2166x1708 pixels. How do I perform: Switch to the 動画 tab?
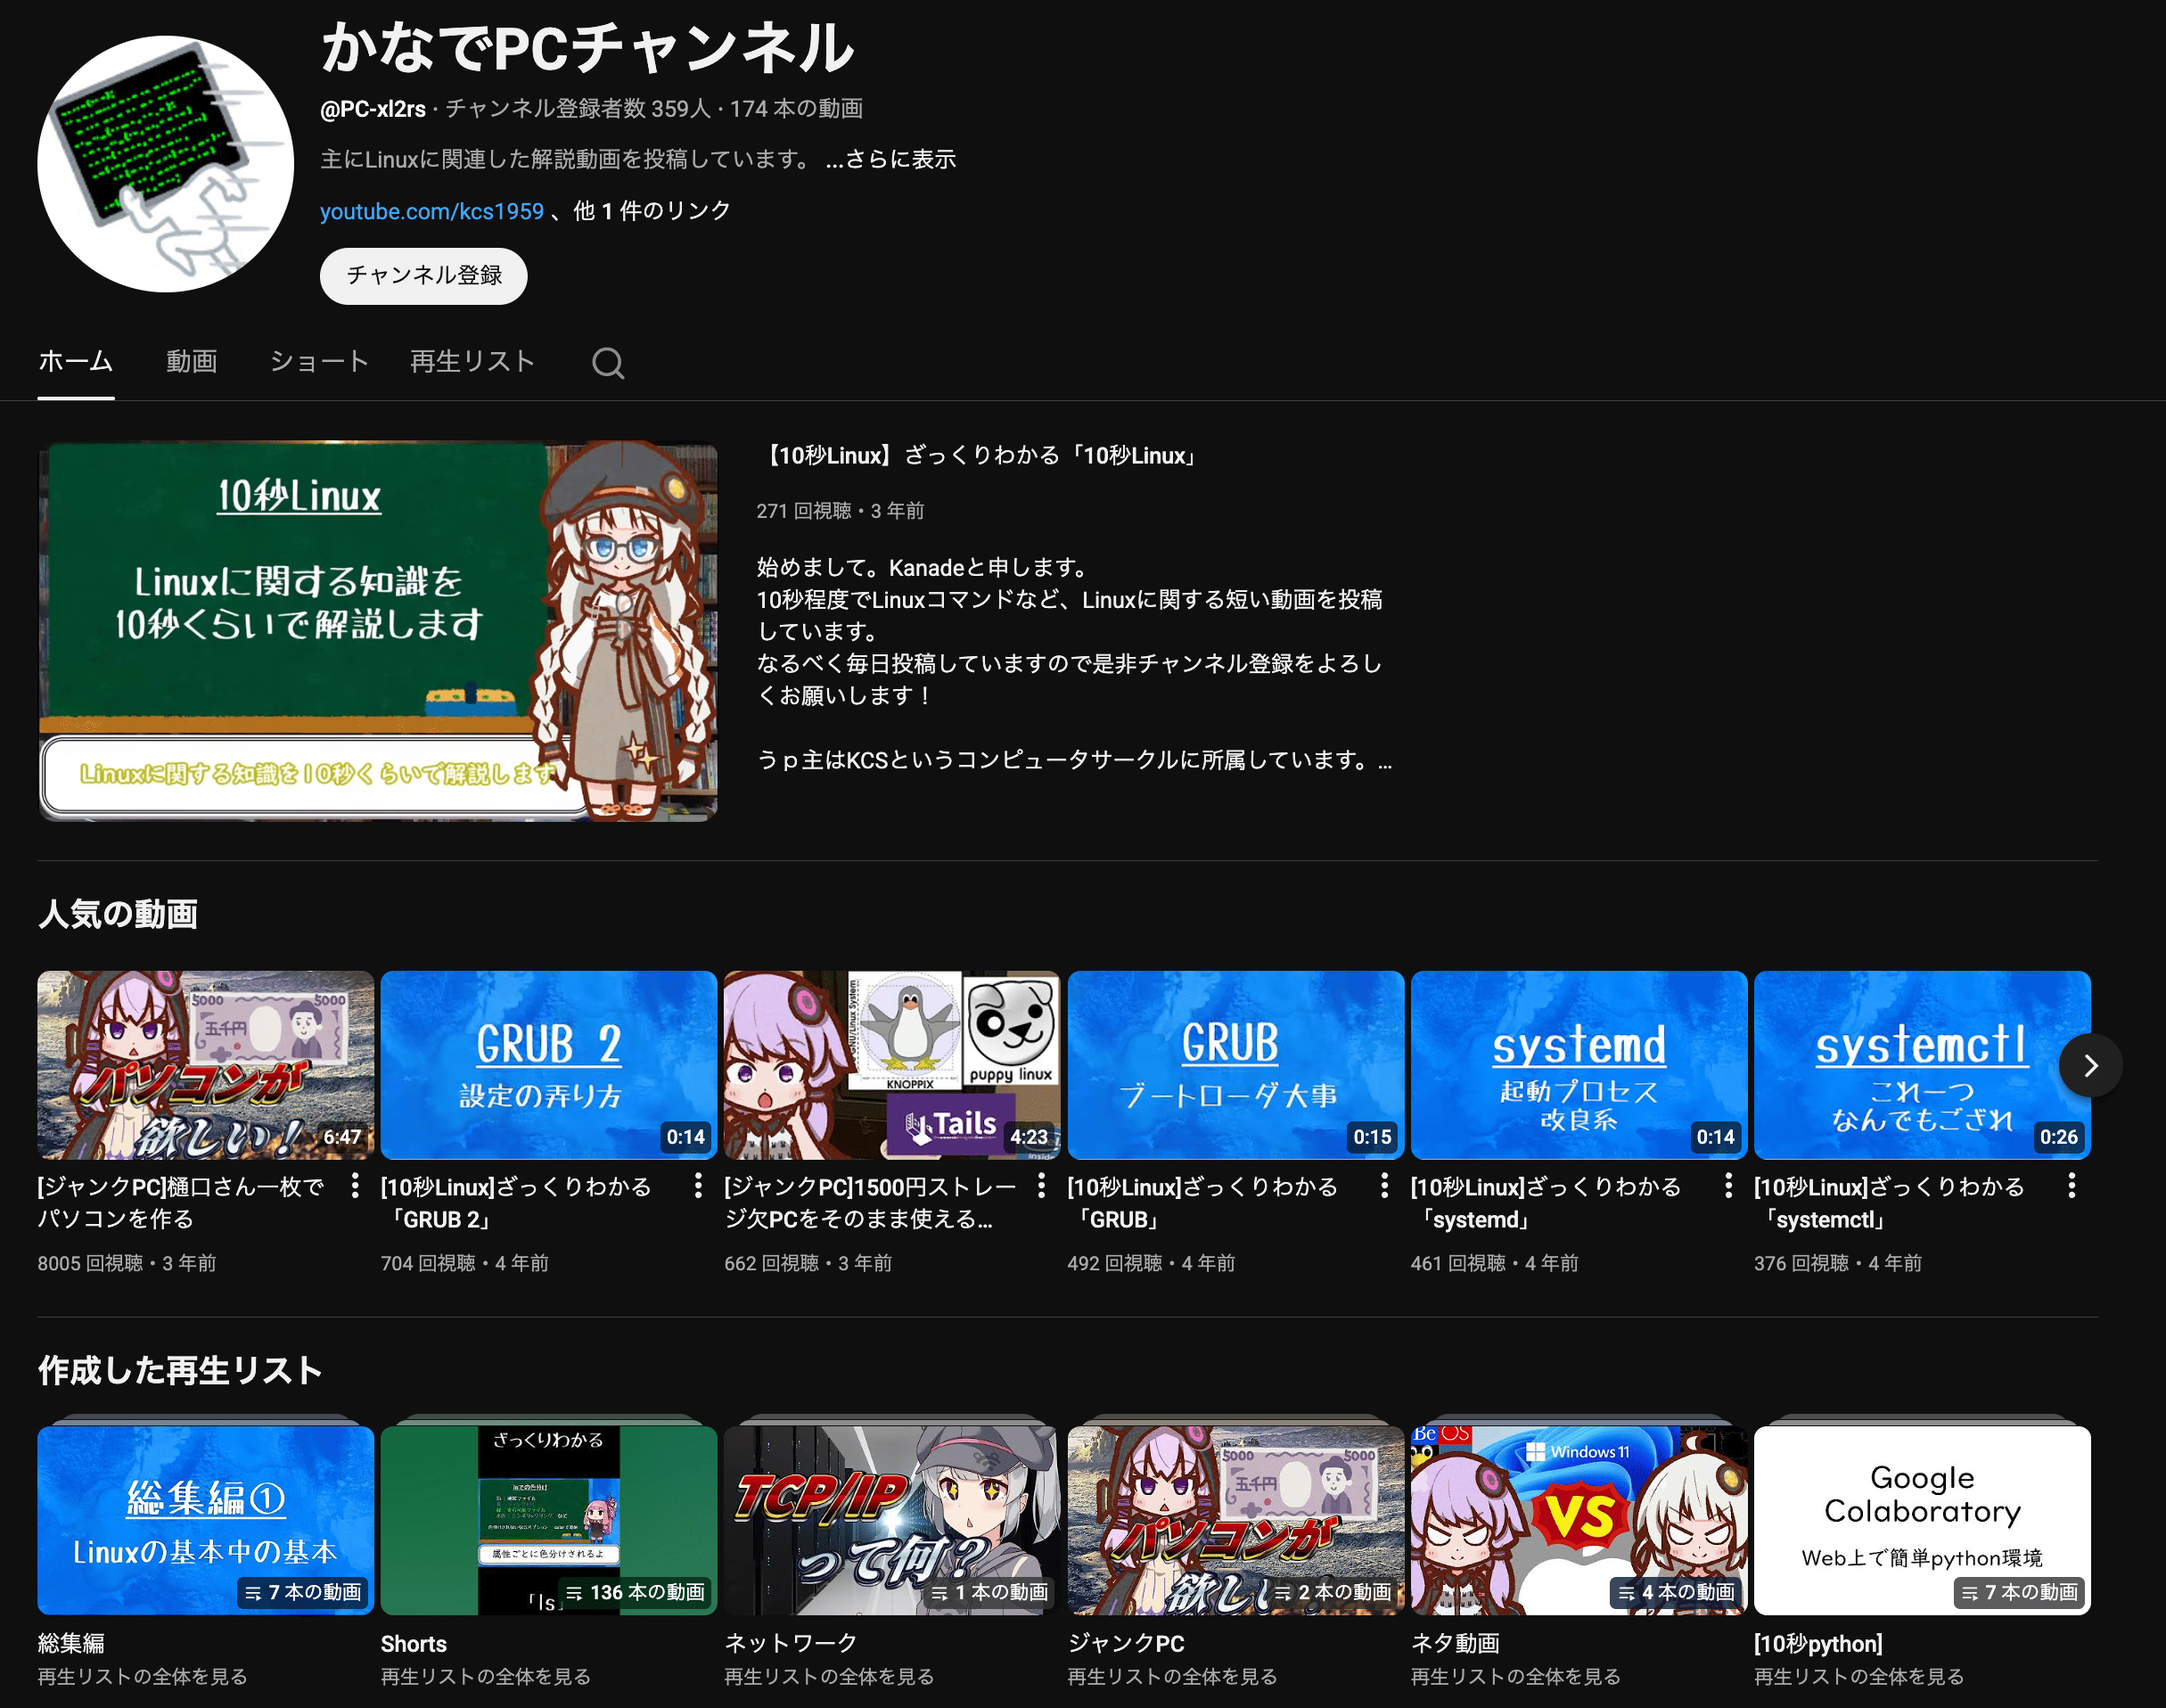coord(191,361)
